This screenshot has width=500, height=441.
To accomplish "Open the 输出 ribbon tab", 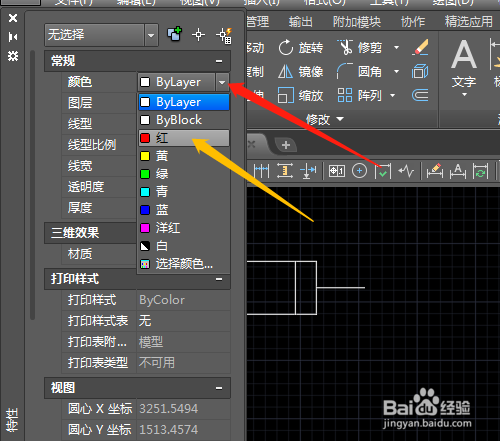I will click(301, 22).
